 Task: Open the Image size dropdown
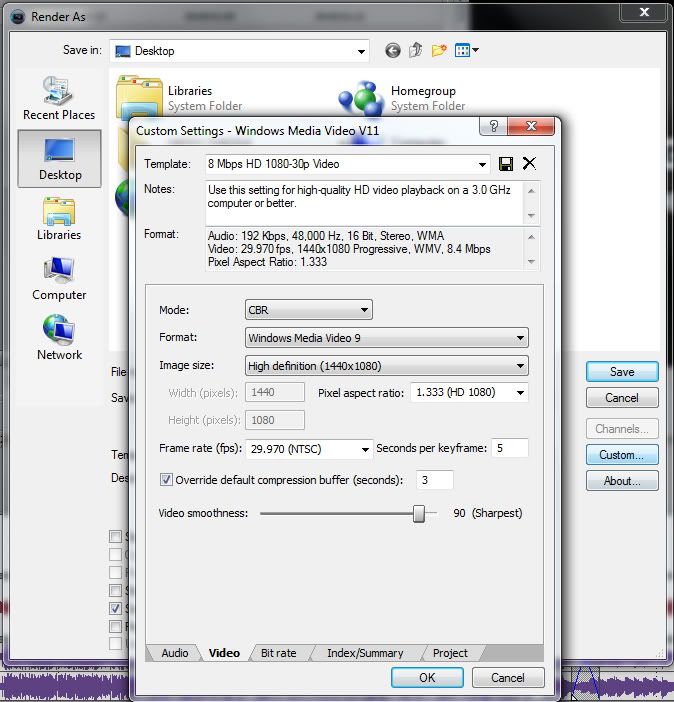coord(387,366)
